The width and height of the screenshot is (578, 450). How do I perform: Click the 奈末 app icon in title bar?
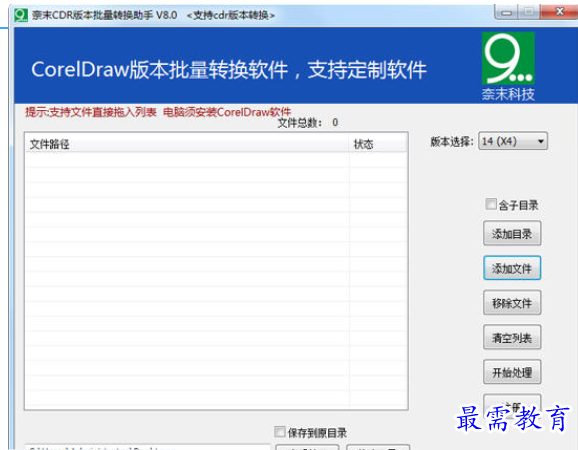[x=21, y=15]
